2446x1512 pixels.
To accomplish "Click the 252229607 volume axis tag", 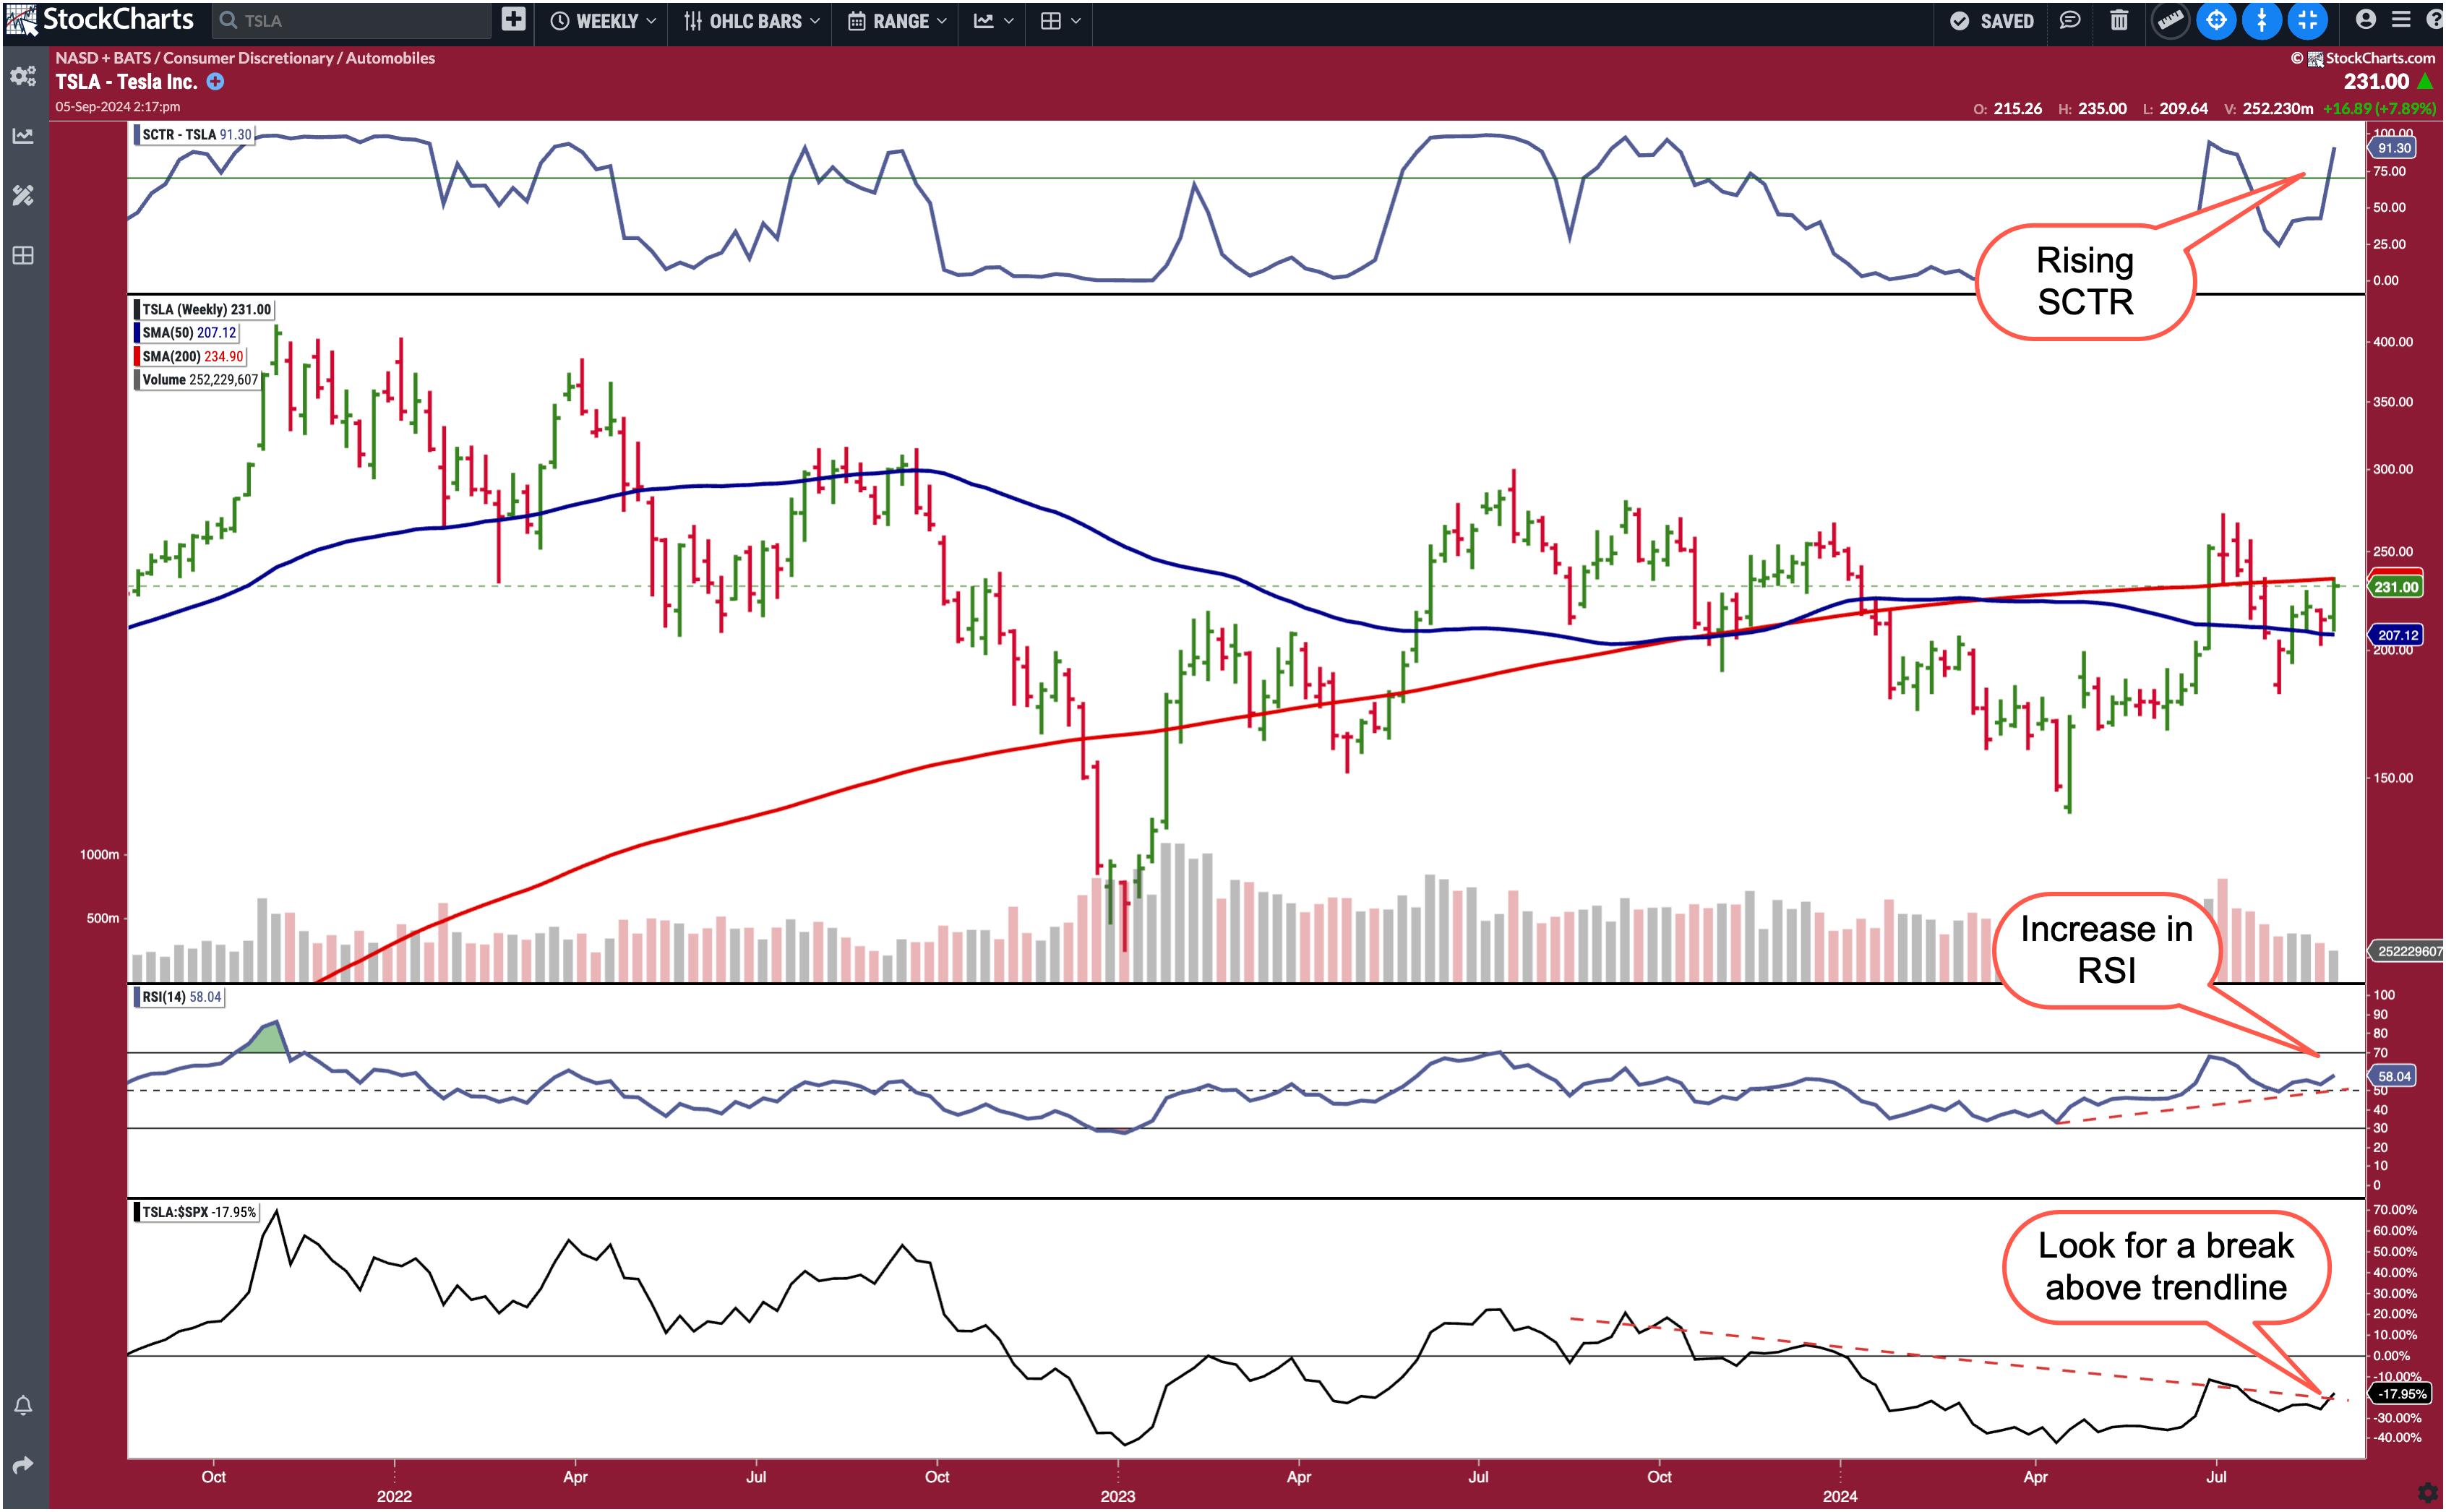I will click(x=2407, y=951).
